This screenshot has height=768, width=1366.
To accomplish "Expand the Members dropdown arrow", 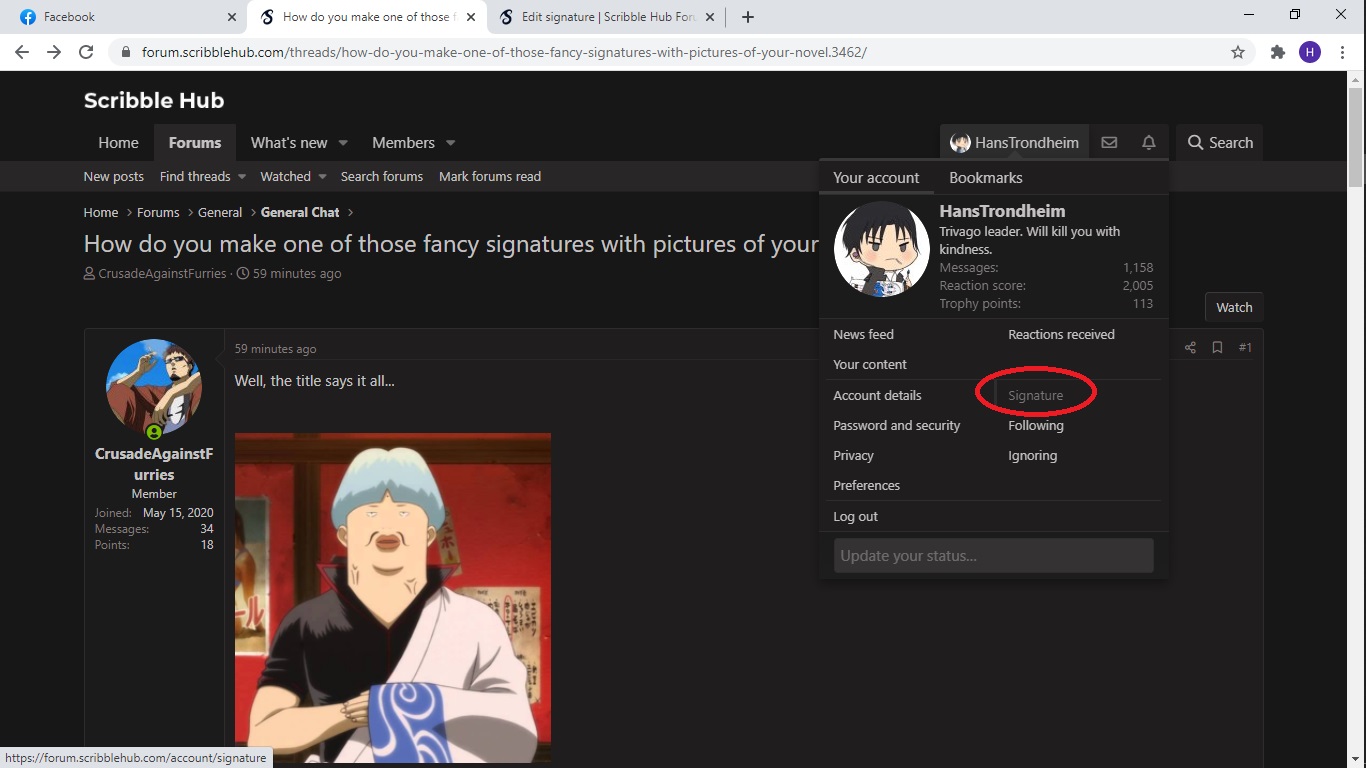I will pyautogui.click(x=450, y=143).
